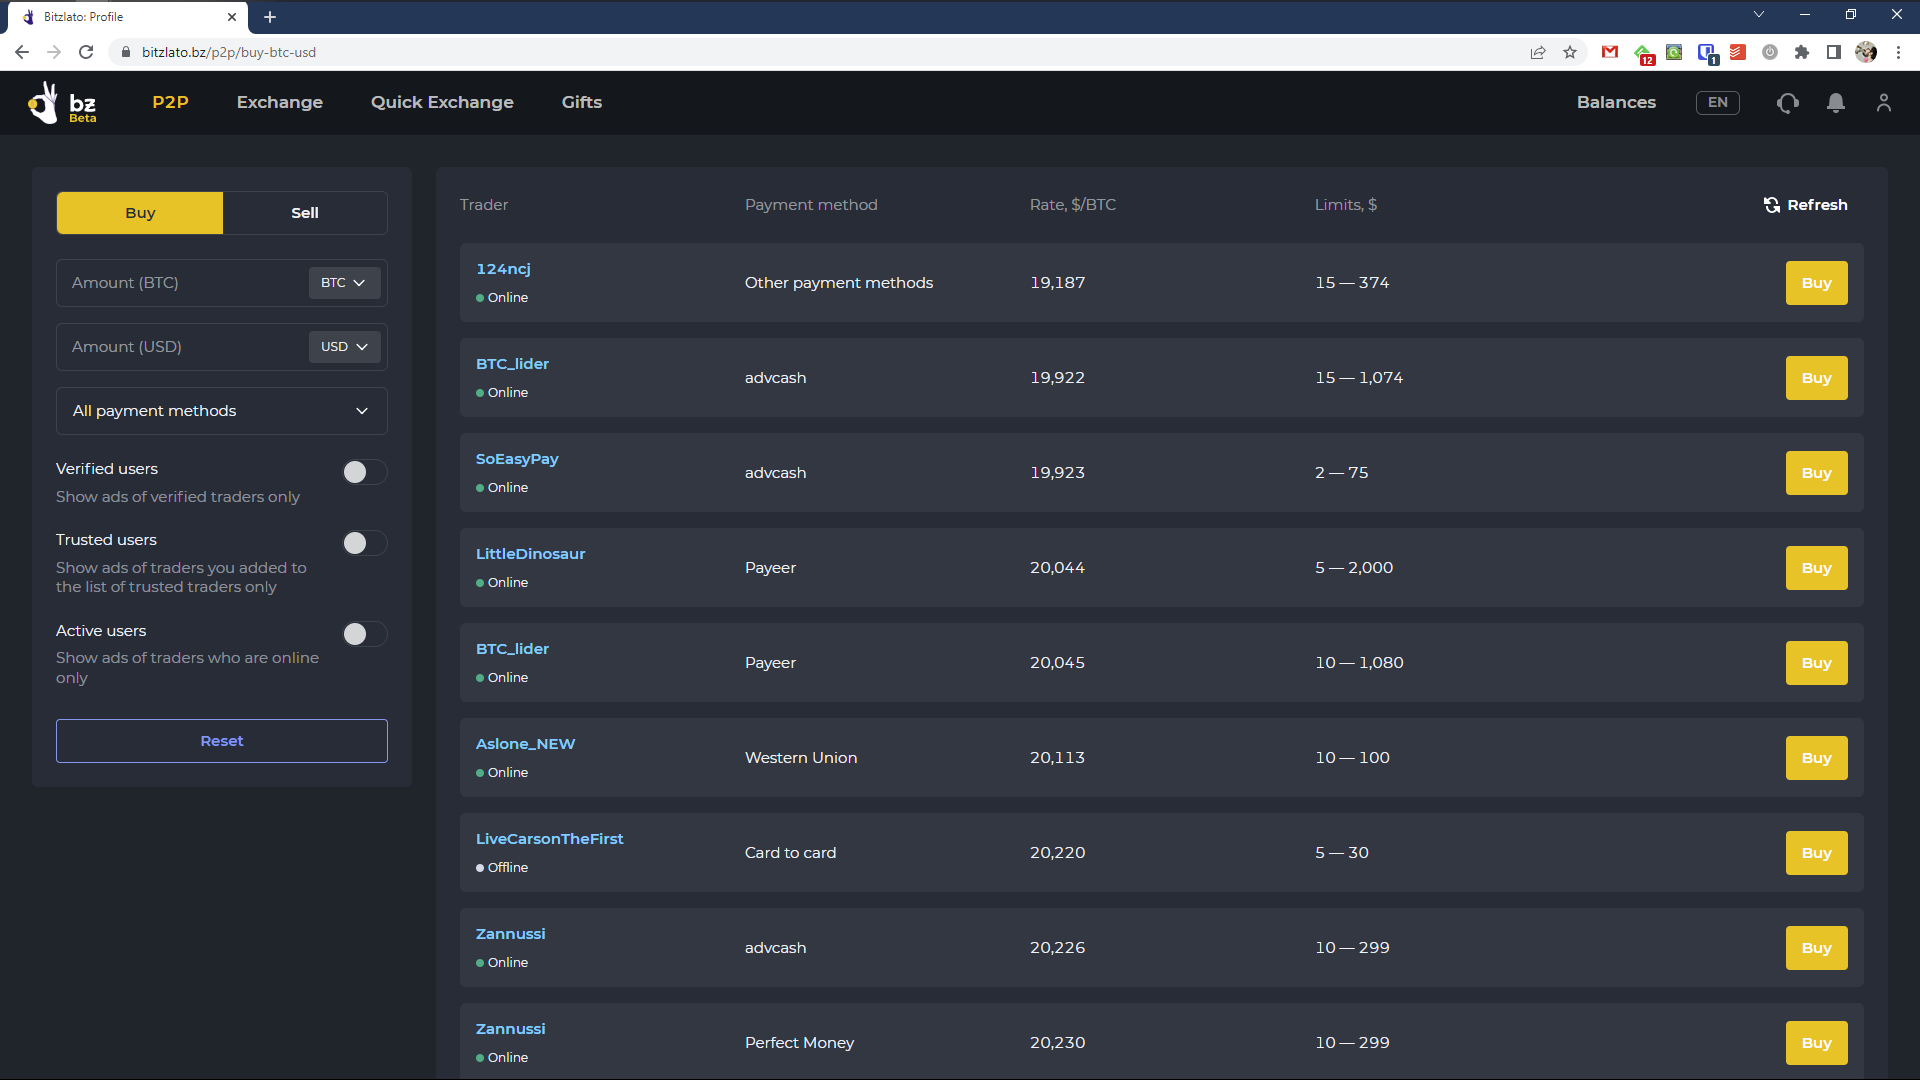Bookmark this page with the star icon

click(x=1570, y=52)
